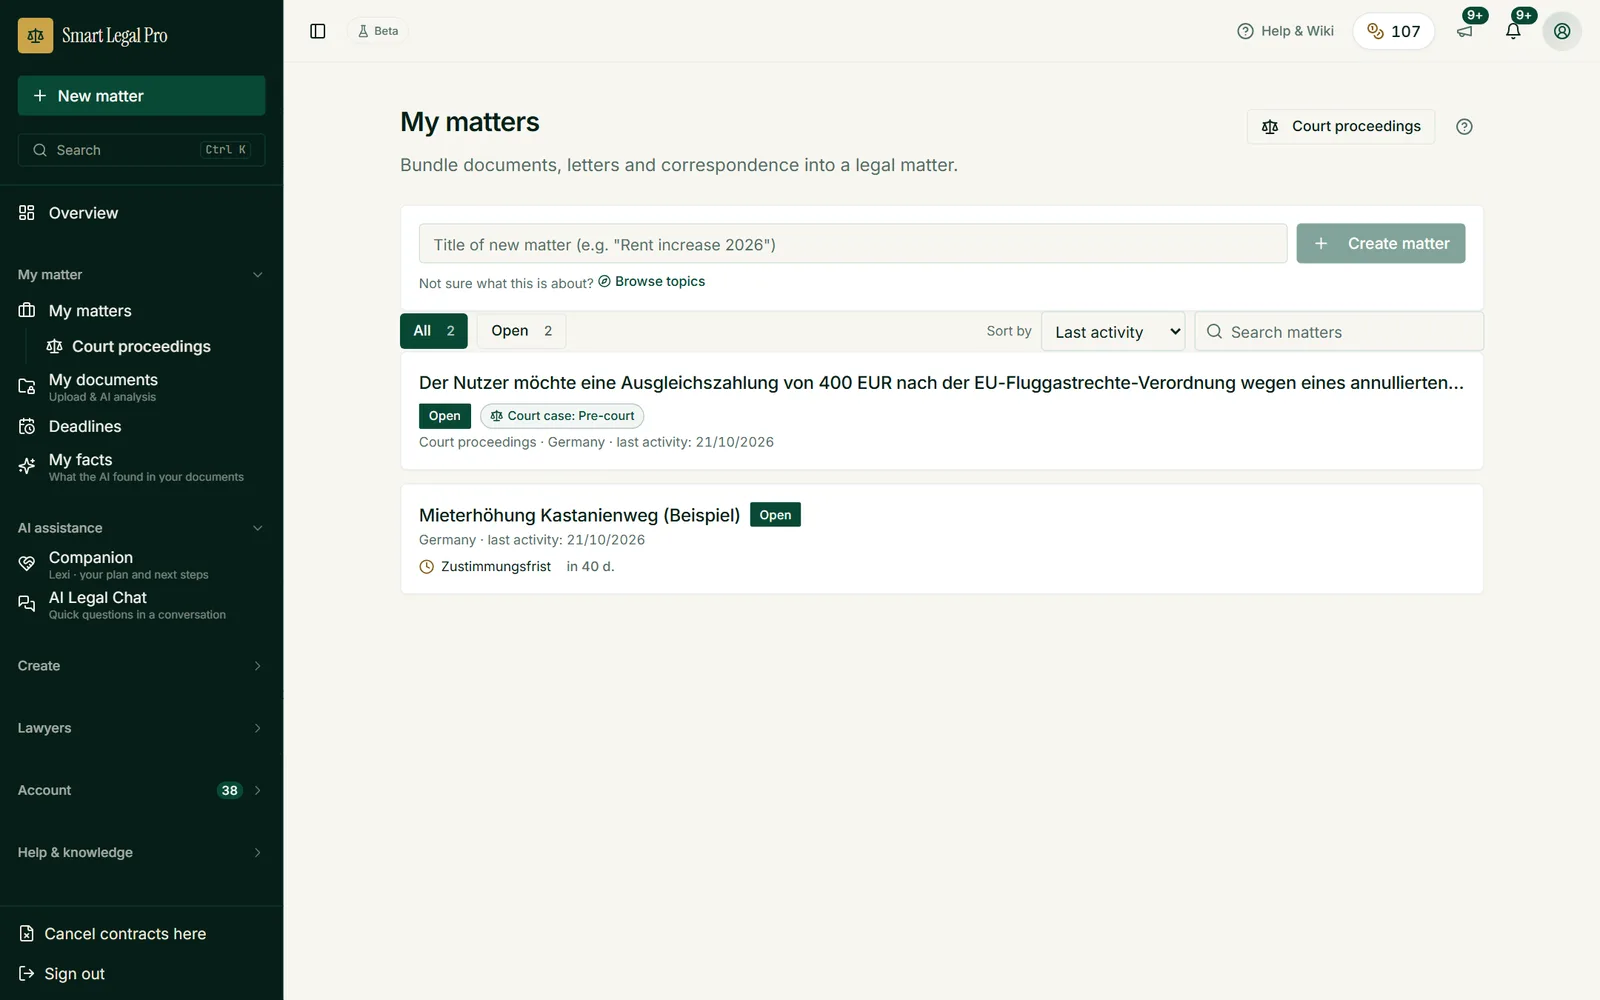Open the Overview page
1600x1000 pixels.
(141, 213)
